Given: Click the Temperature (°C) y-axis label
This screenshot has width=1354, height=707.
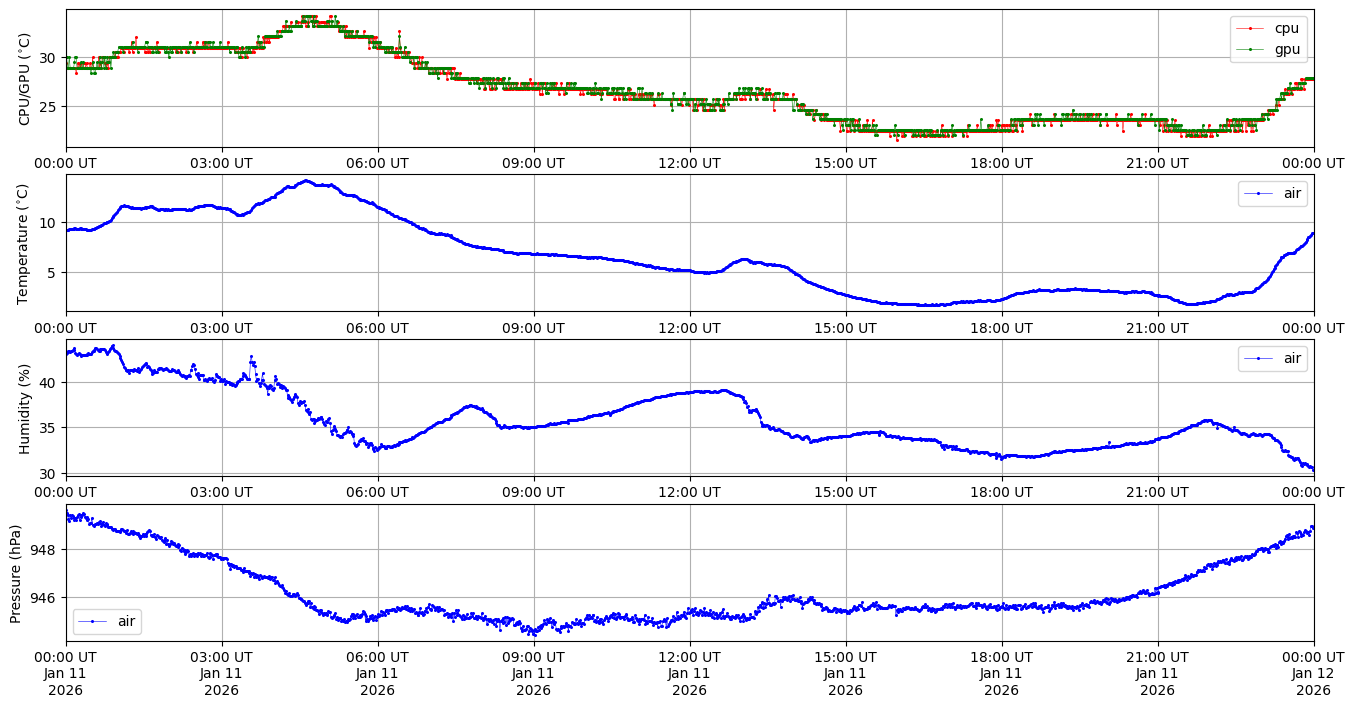Looking at the screenshot, I should [25, 243].
